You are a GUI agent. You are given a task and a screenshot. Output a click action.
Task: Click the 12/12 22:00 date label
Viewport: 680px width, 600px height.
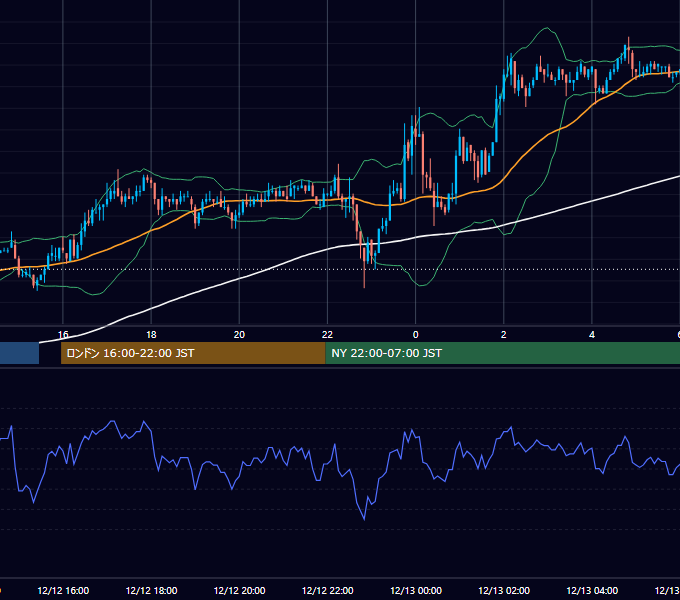pyautogui.click(x=327, y=590)
